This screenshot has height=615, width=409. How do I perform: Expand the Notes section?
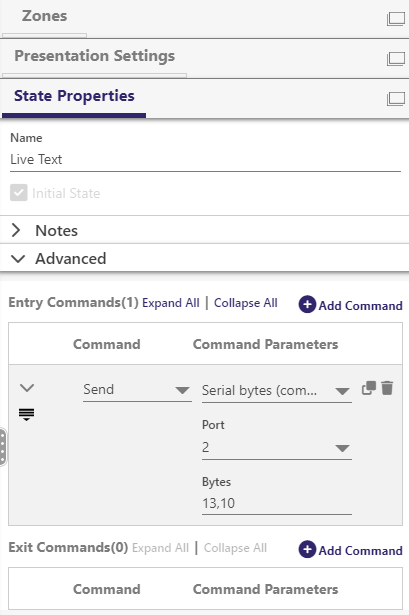(x=16, y=230)
